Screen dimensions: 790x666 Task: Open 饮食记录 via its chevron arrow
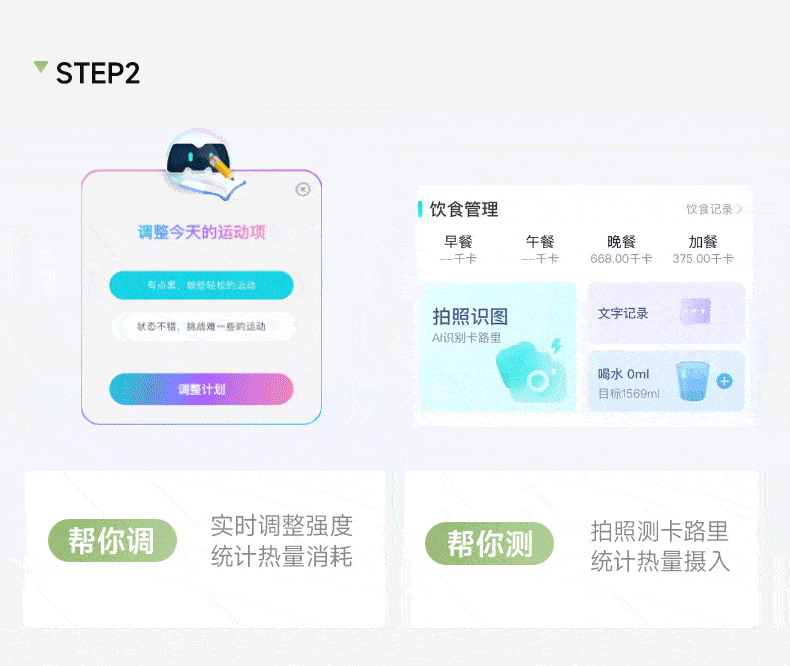tap(739, 209)
